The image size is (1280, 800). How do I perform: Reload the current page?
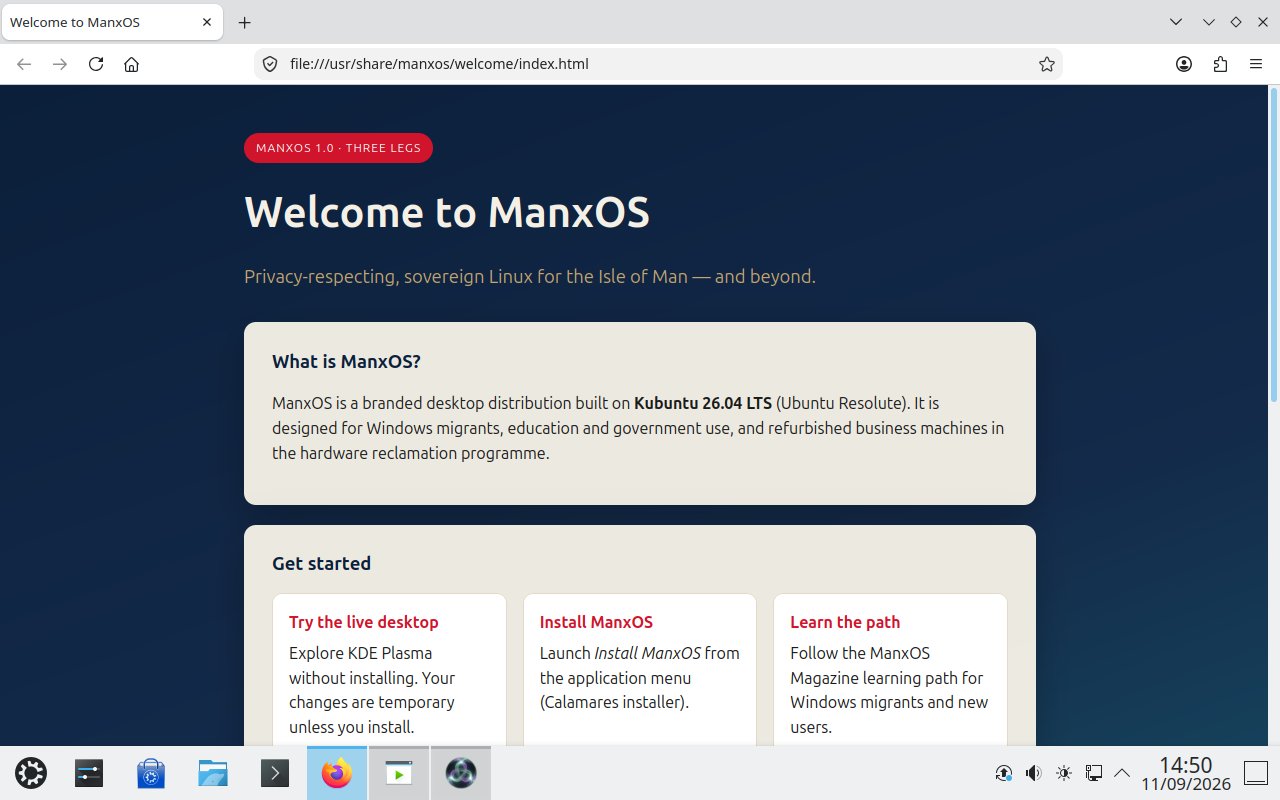point(96,64)
